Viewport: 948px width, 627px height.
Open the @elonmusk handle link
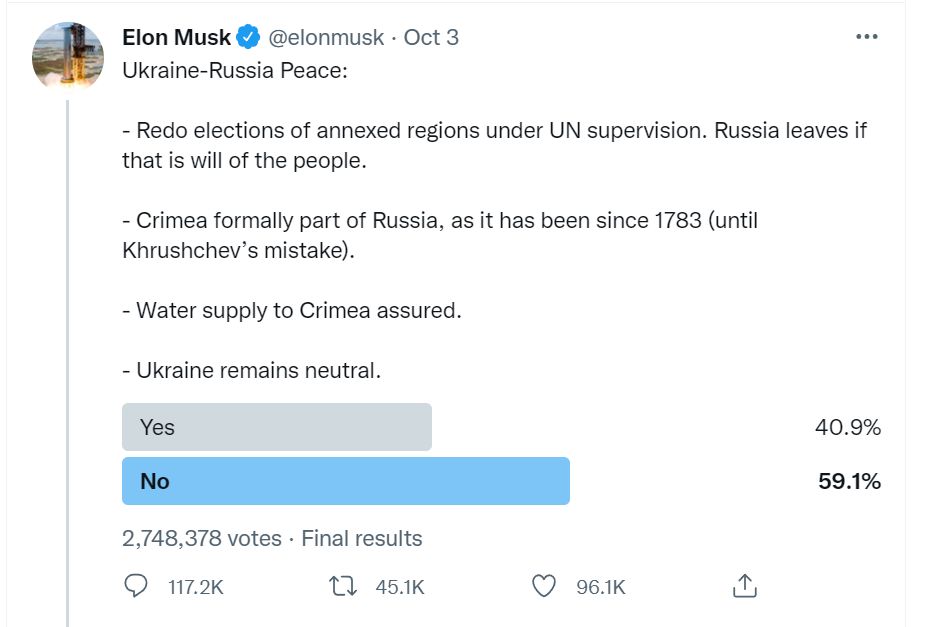click(326, 37)
